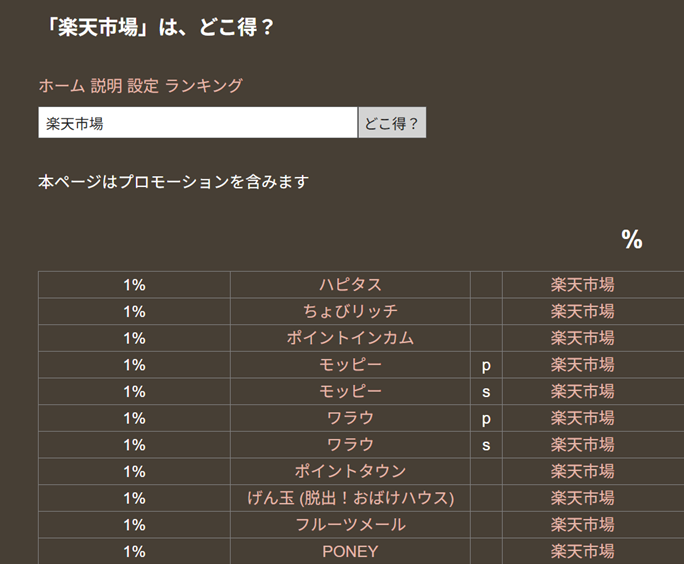Open the ワラウ link in the p row

350,418
